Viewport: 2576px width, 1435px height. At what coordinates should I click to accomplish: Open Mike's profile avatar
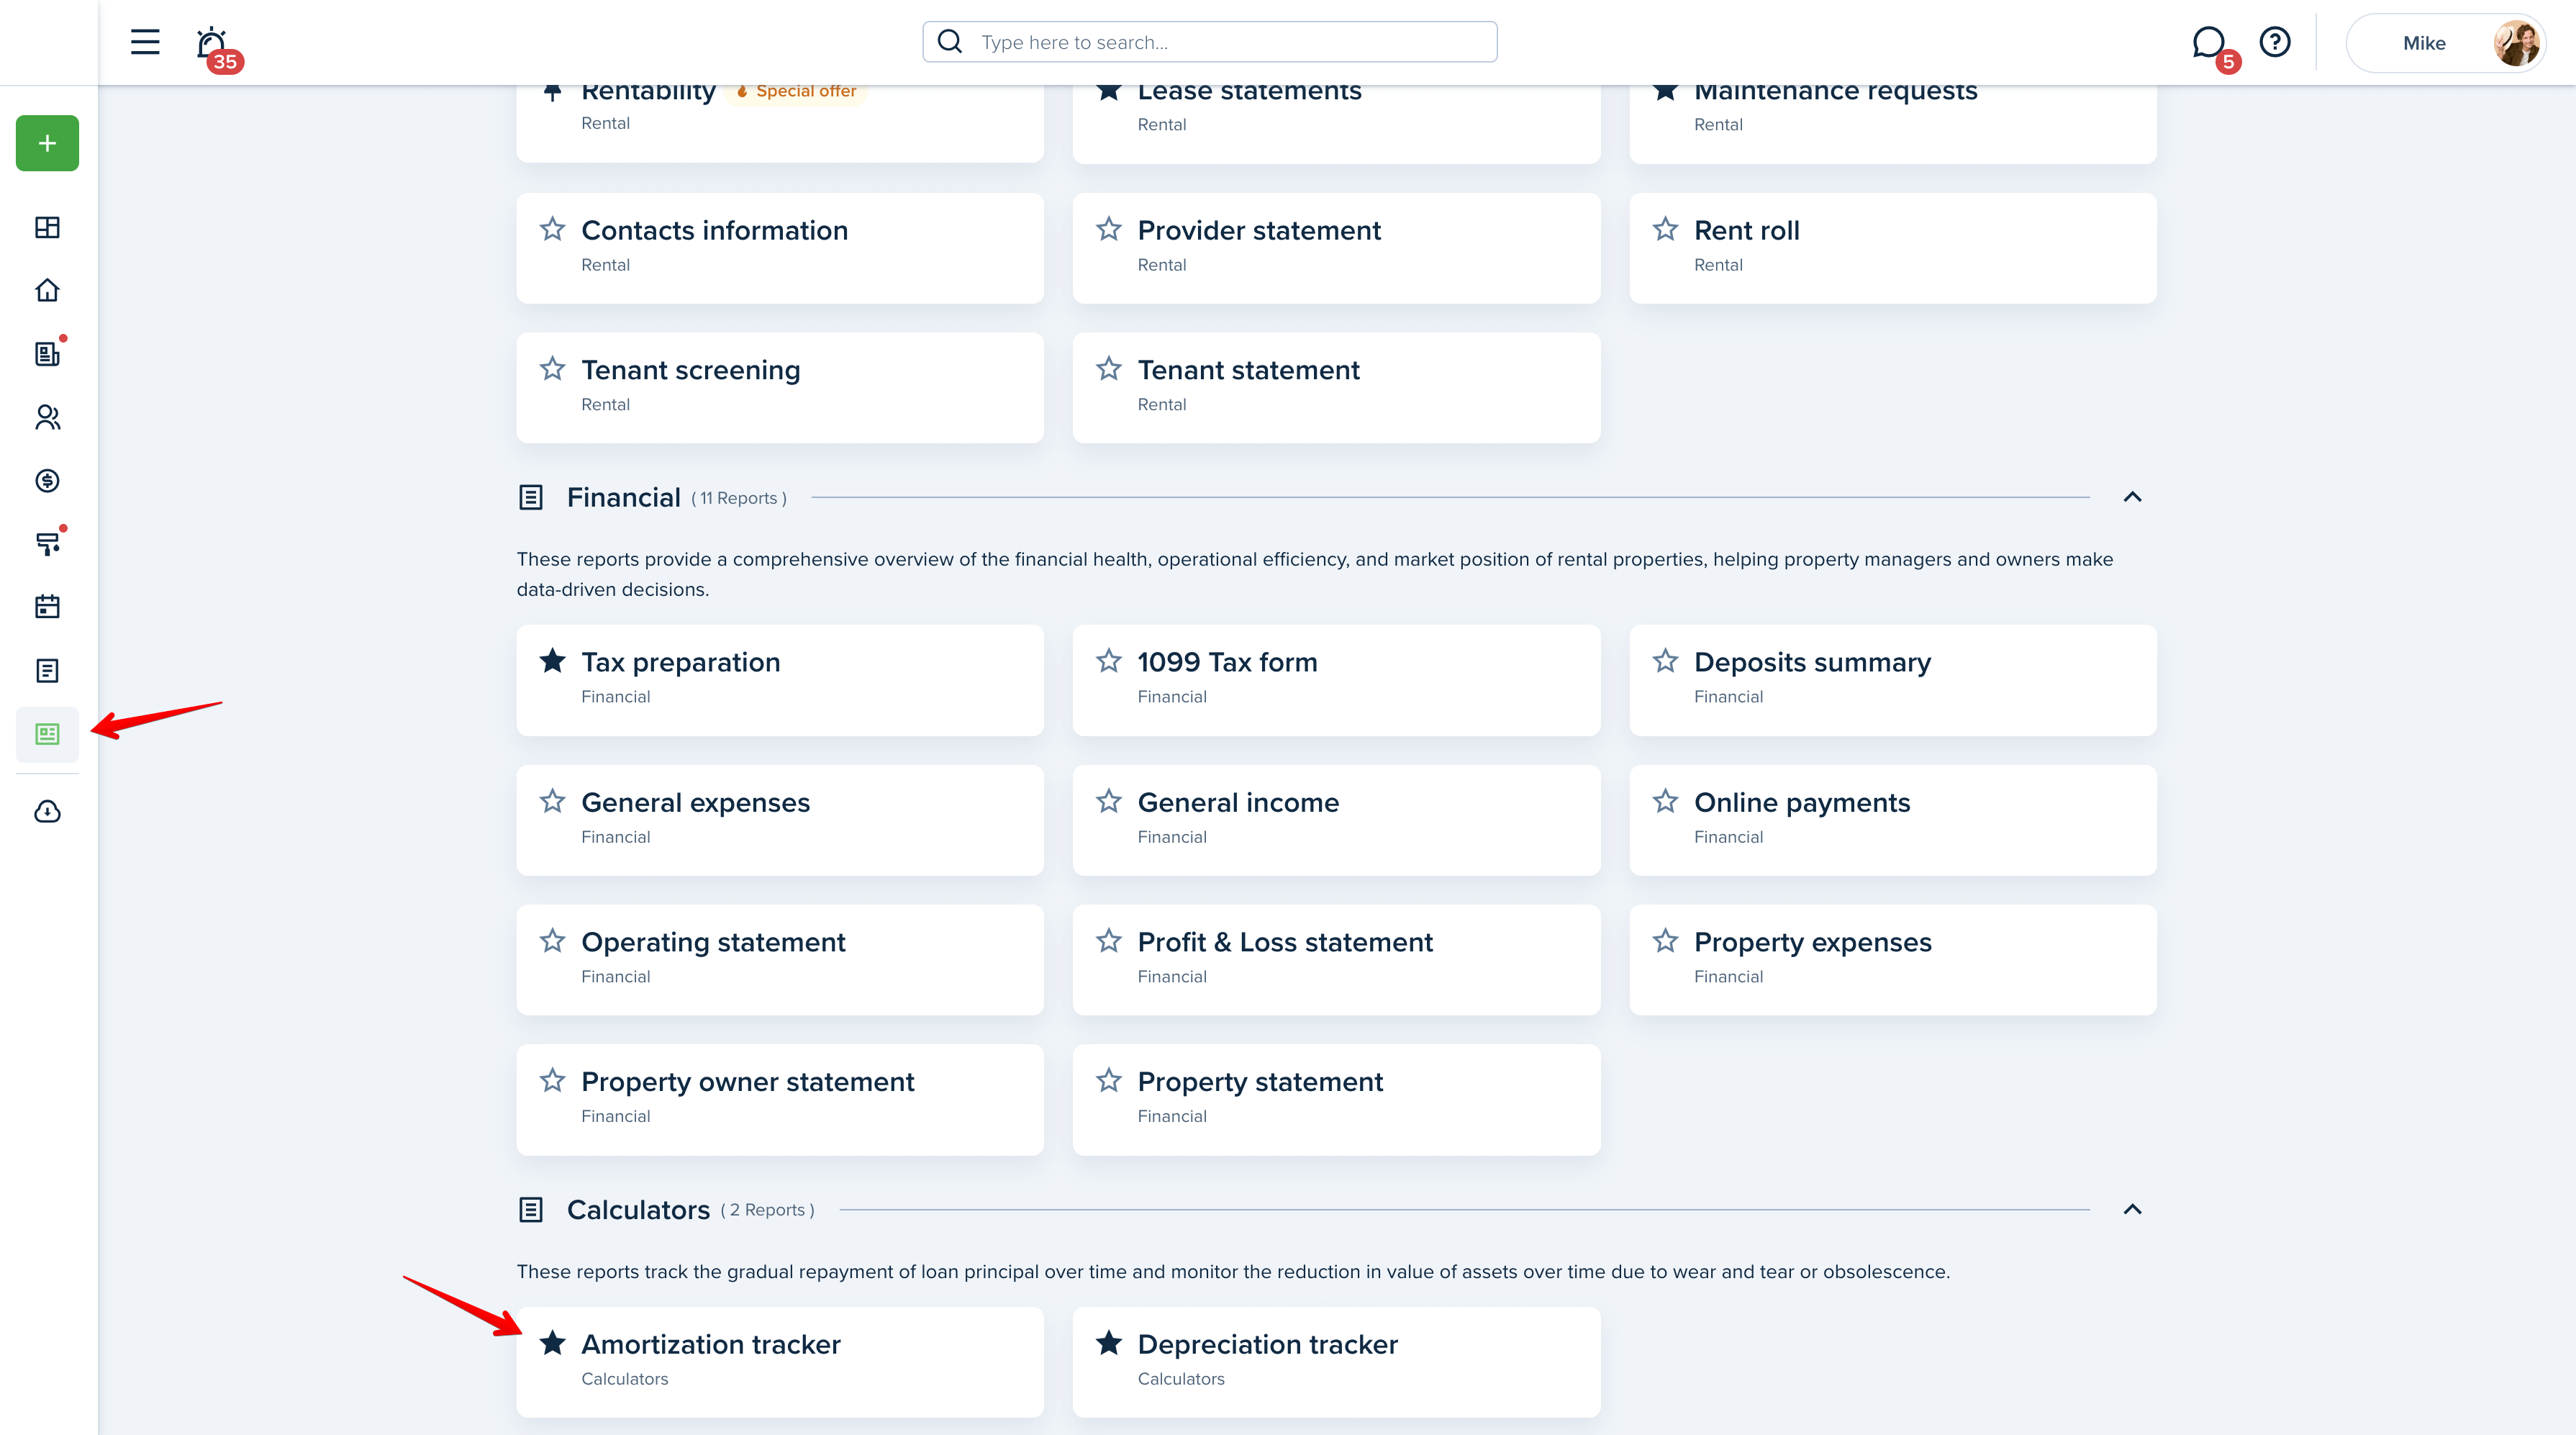pyautogui.click(x=2516, y=43)
